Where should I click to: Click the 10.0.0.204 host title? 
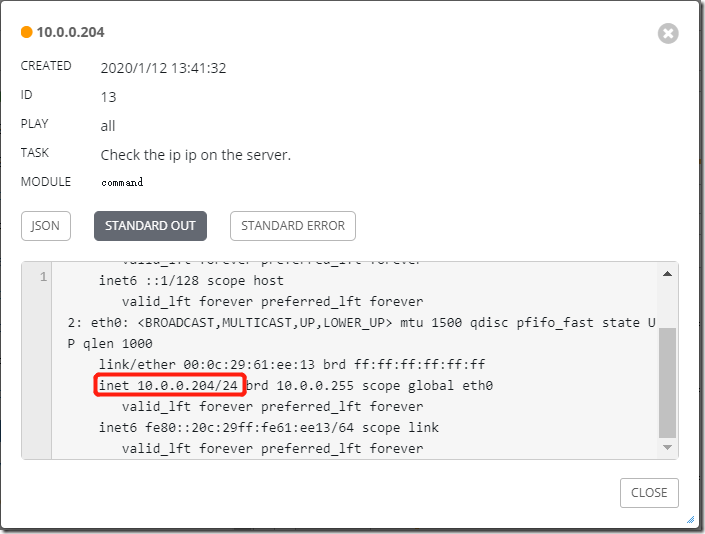pos(71,32)
